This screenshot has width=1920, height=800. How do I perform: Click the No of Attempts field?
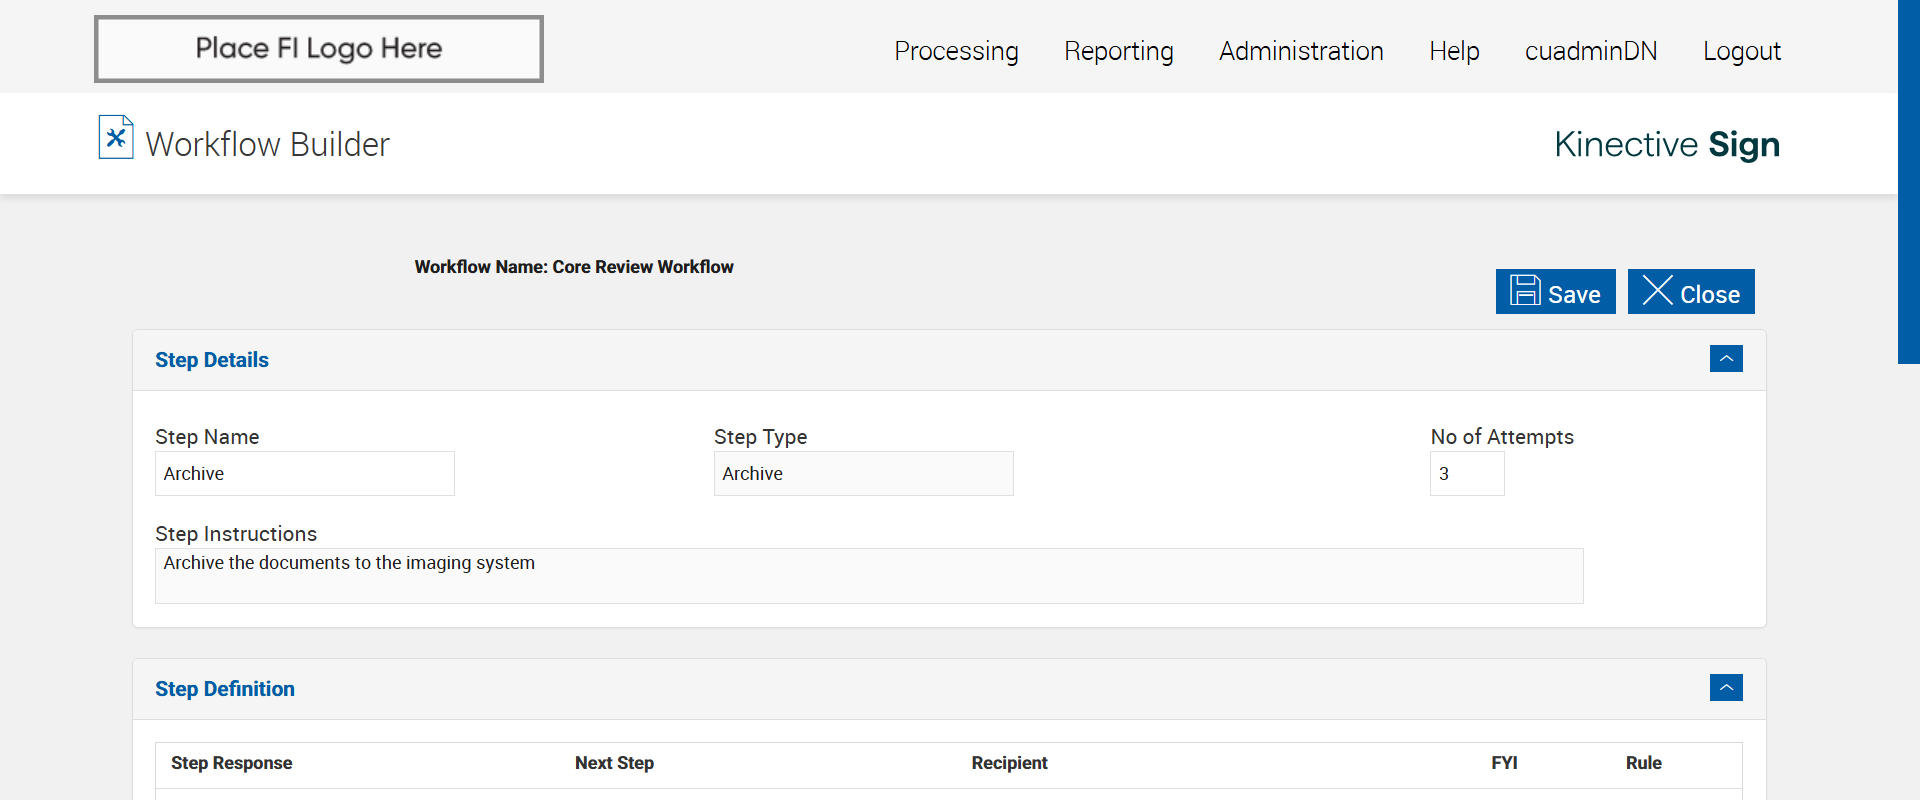(1466, 474)
